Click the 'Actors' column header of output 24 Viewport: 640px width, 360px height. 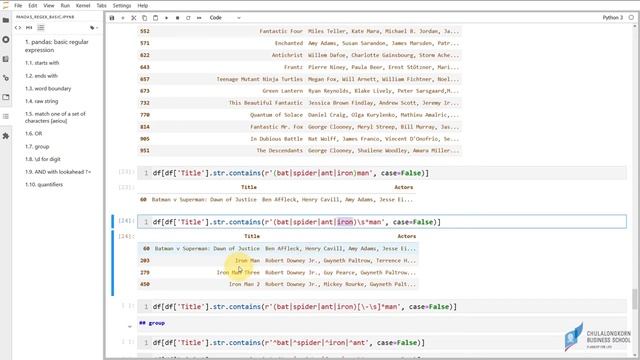pos(407,236)
